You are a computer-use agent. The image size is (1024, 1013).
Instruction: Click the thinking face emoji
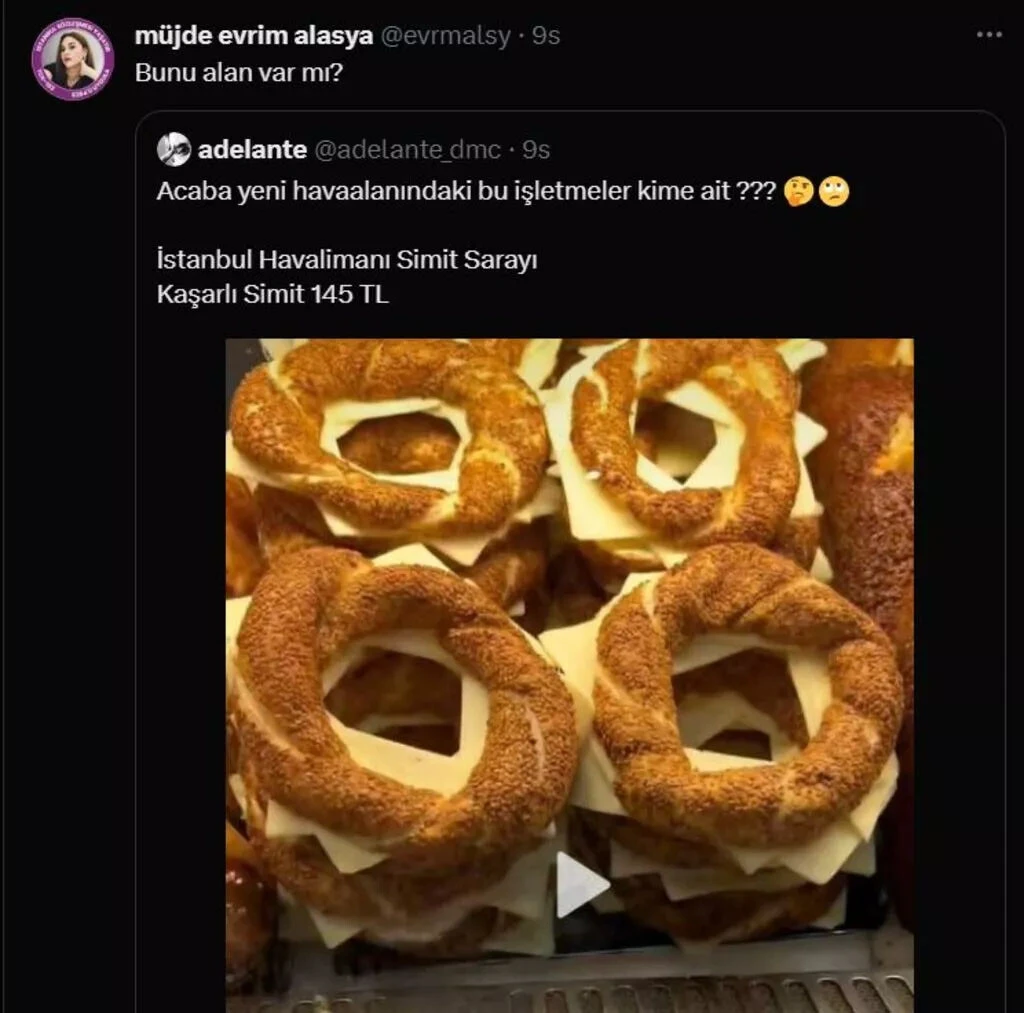pyautogui.click(x=798, y=192)
